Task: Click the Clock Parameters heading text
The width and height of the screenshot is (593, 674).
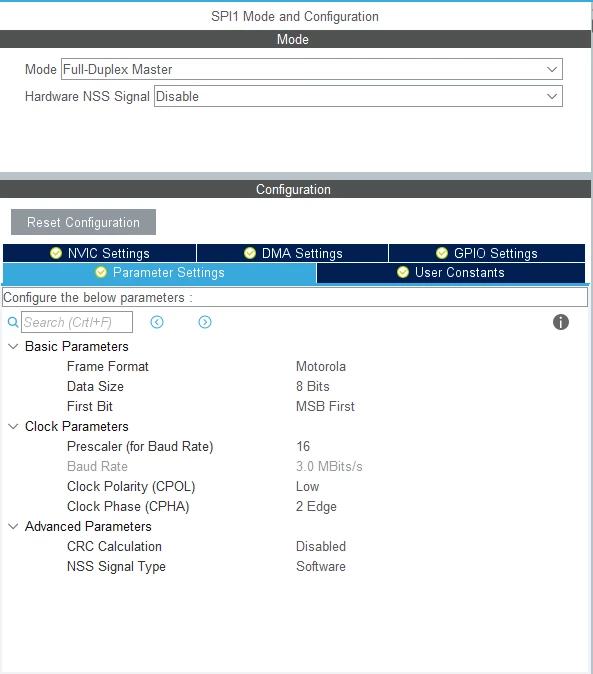Action: 76,426
